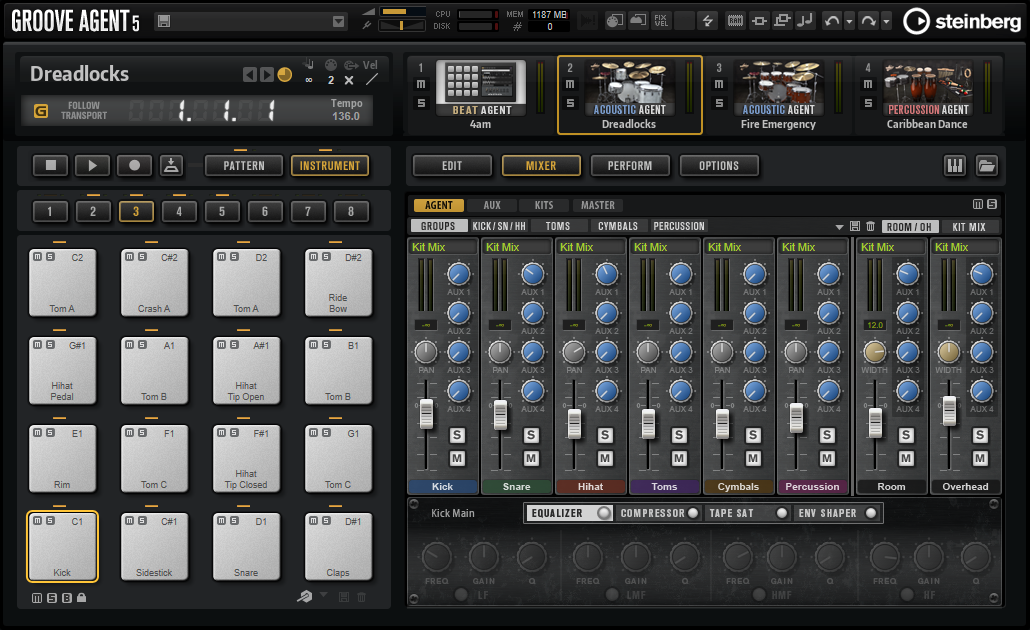Select the Fire Emergency agent slot
The image size is (1030, 630).
778,95
